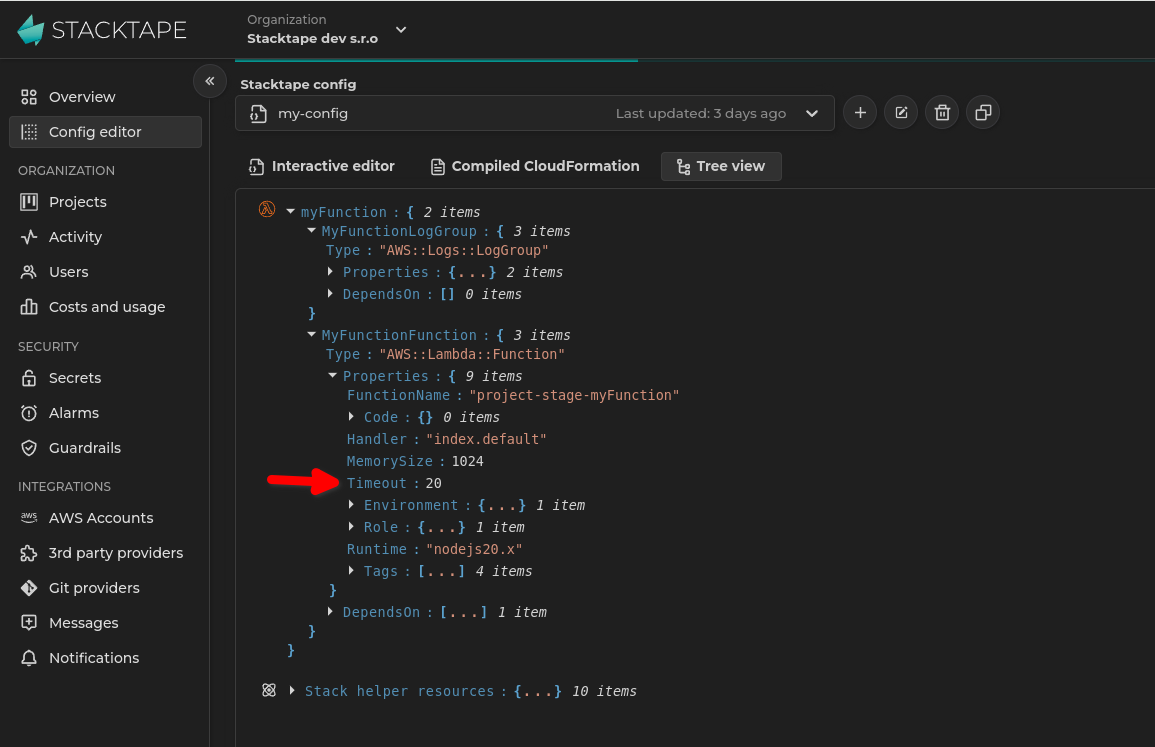Click the AWS logo icon
The height and width of the screenshot is (747, 1155).
click(29, 517)
